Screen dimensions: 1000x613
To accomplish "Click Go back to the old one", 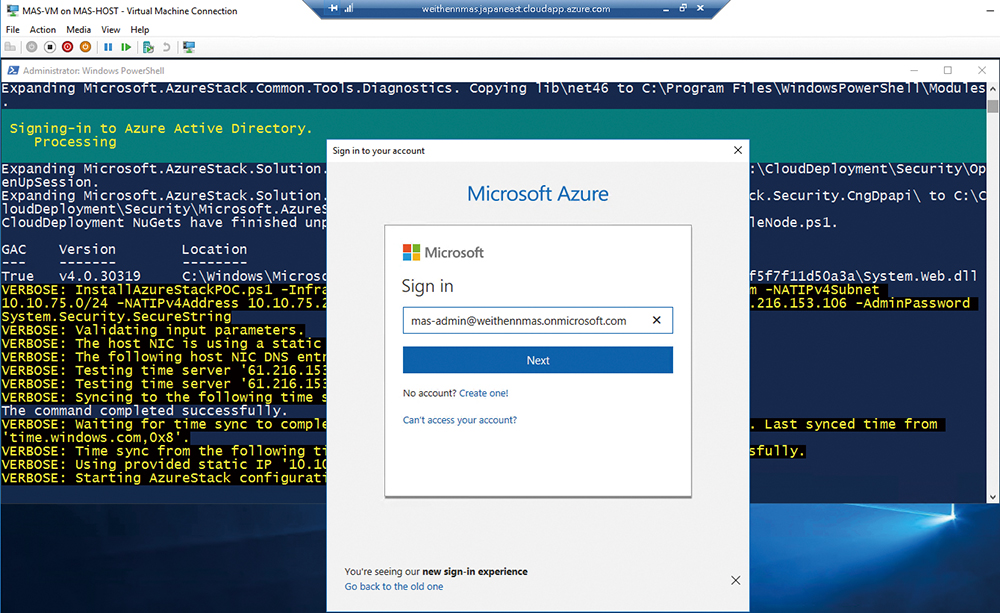I will tap(394, 587).
